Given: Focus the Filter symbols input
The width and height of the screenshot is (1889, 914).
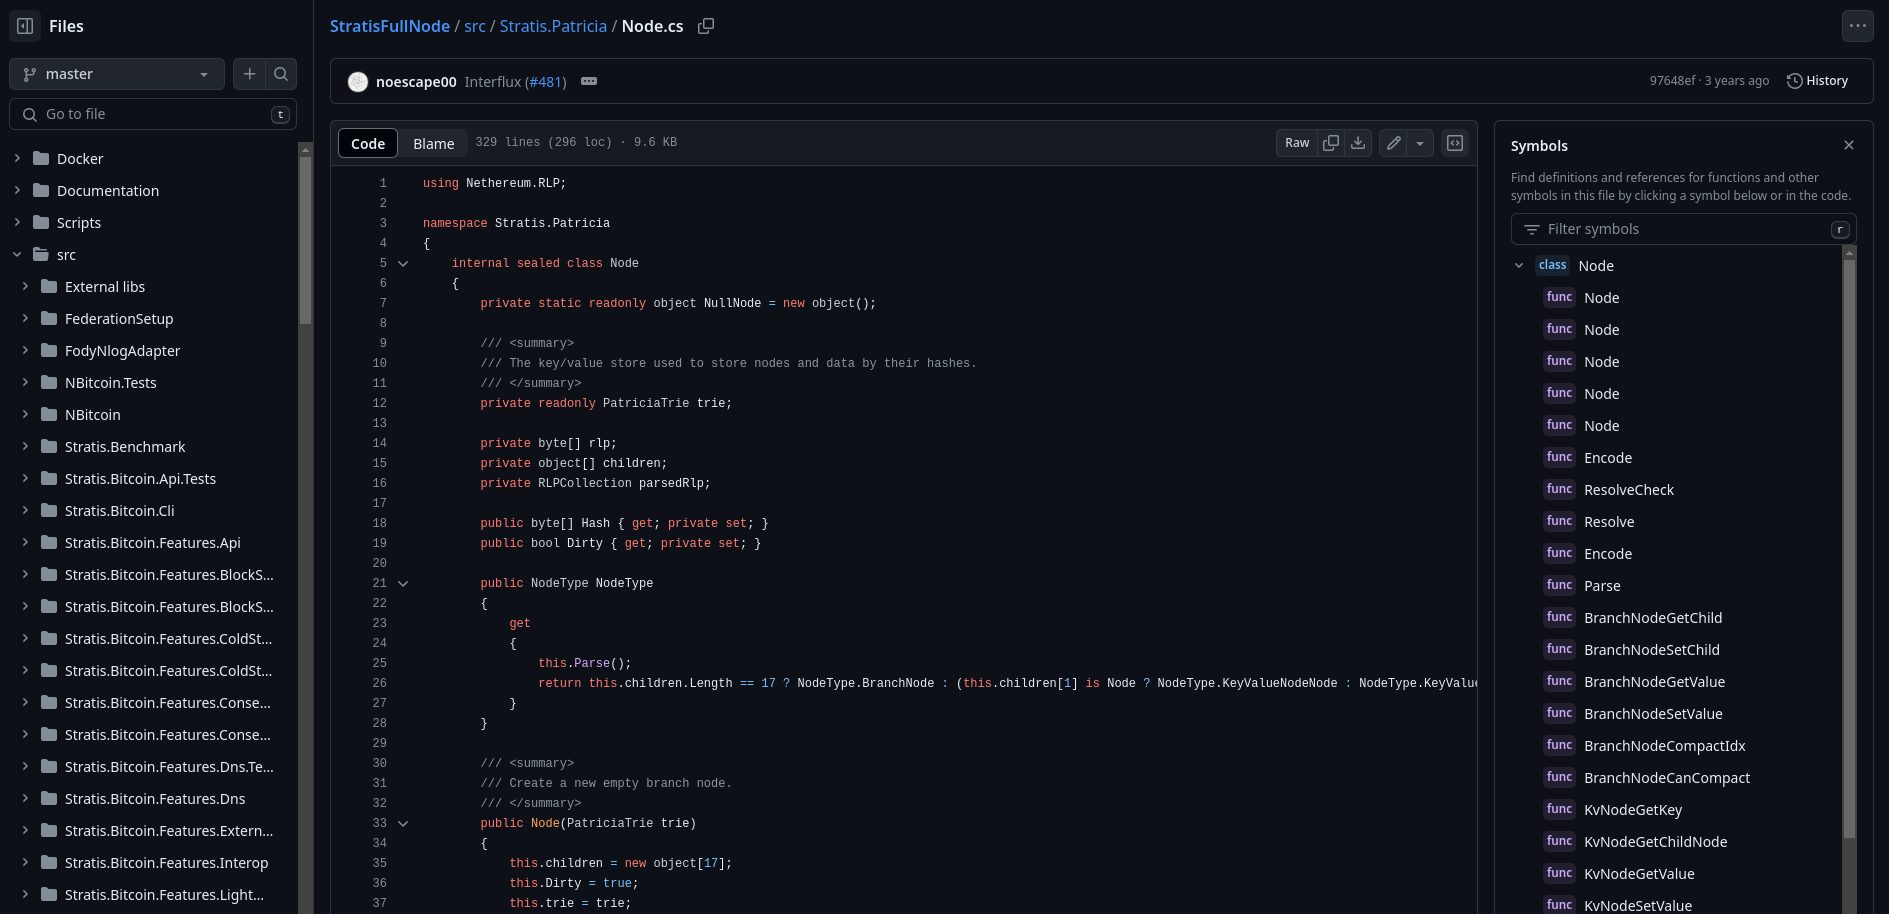Looking at the screenshot, I should pos(1683,229).
